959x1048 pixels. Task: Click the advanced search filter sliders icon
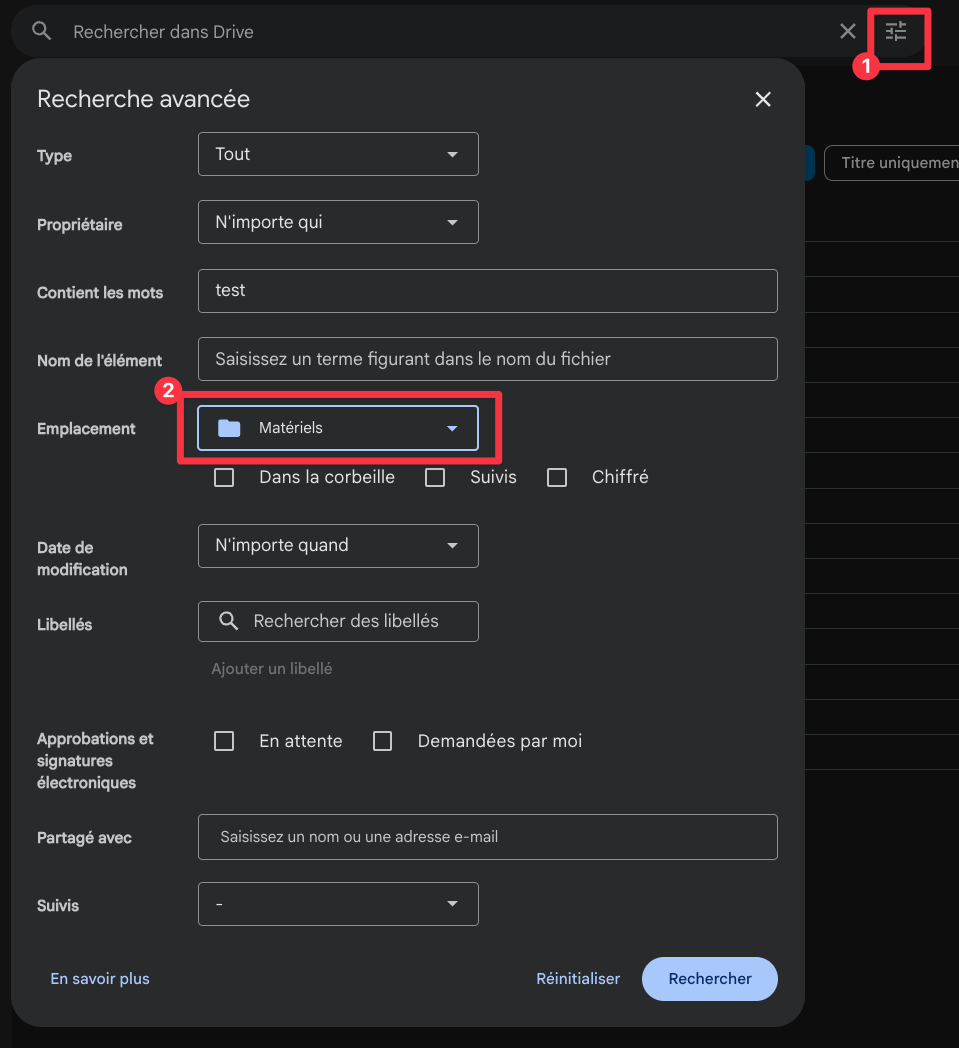coord(896,32)
